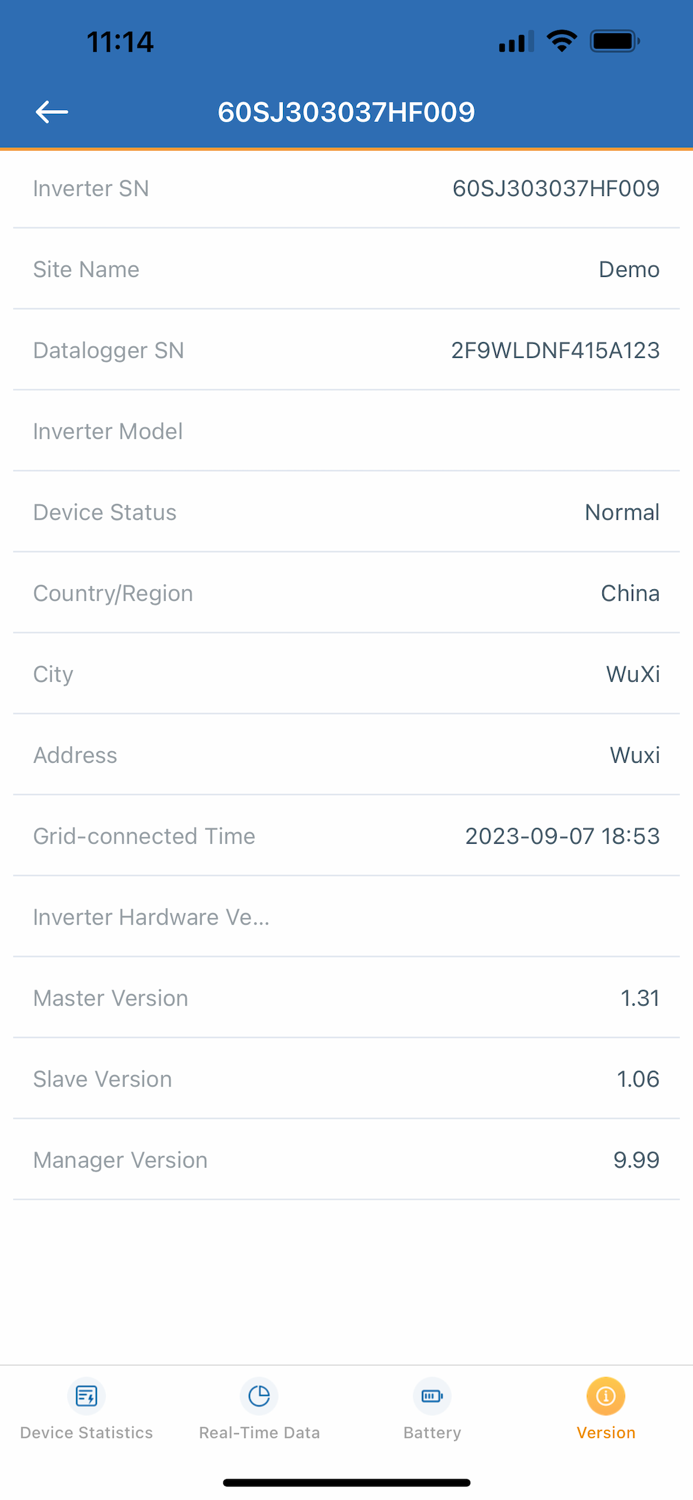The width and height of the screenshot is (693, 1500).
Task: Tap the home indicator bar at bottom
Action: pyautogui.click(x=346, y=1482)
